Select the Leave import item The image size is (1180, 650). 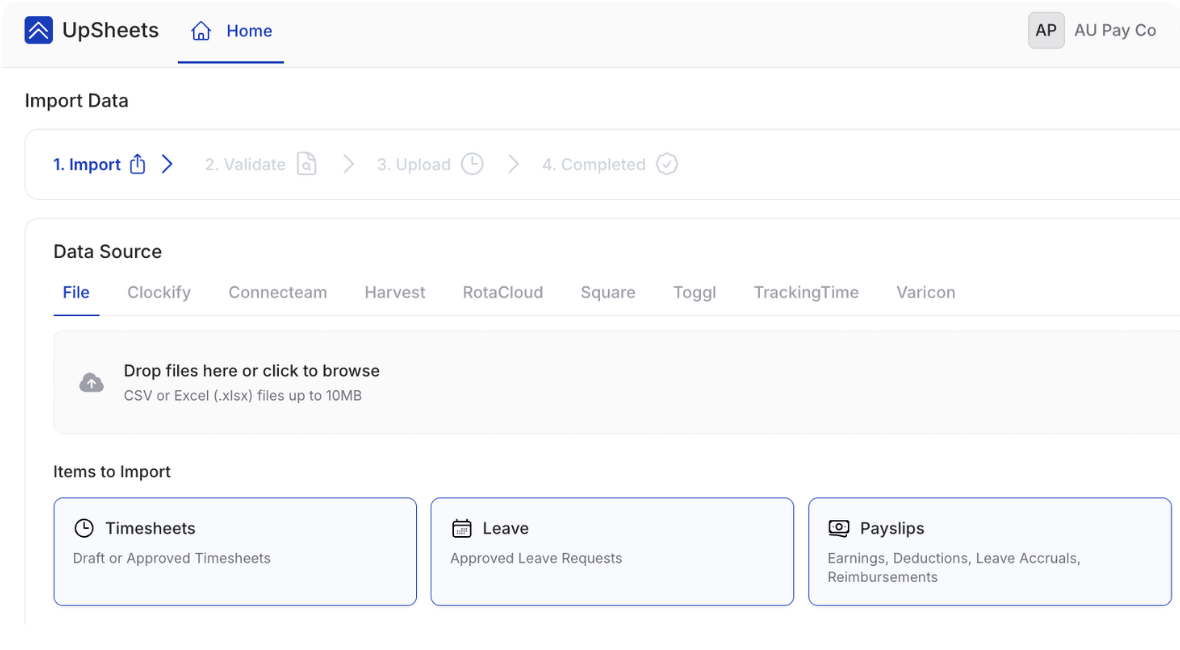tap(611, 551)
